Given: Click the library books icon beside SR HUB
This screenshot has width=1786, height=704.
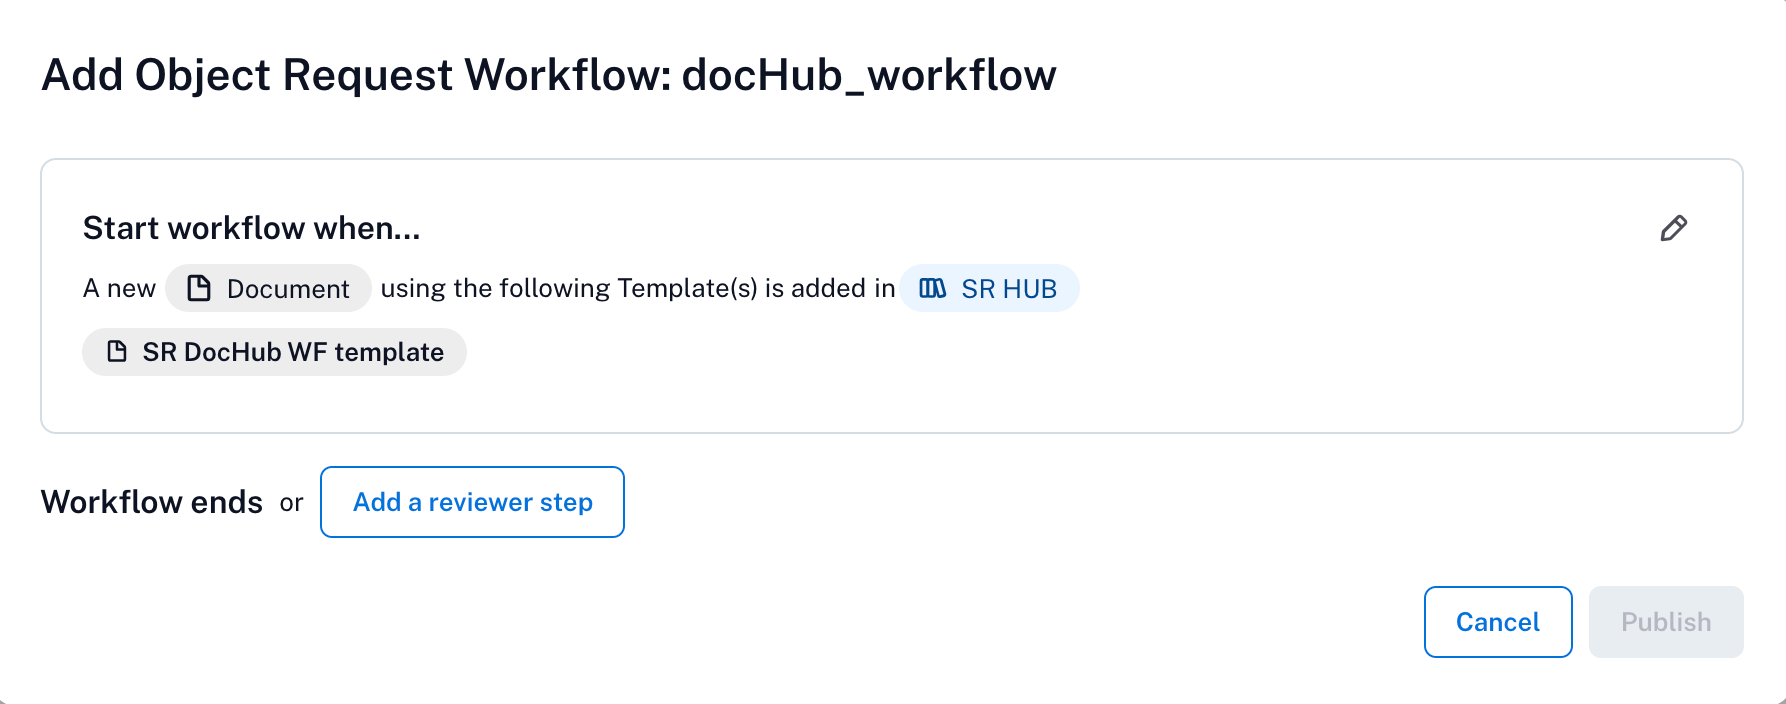Looking at the screenshot, I should point(932,288).
